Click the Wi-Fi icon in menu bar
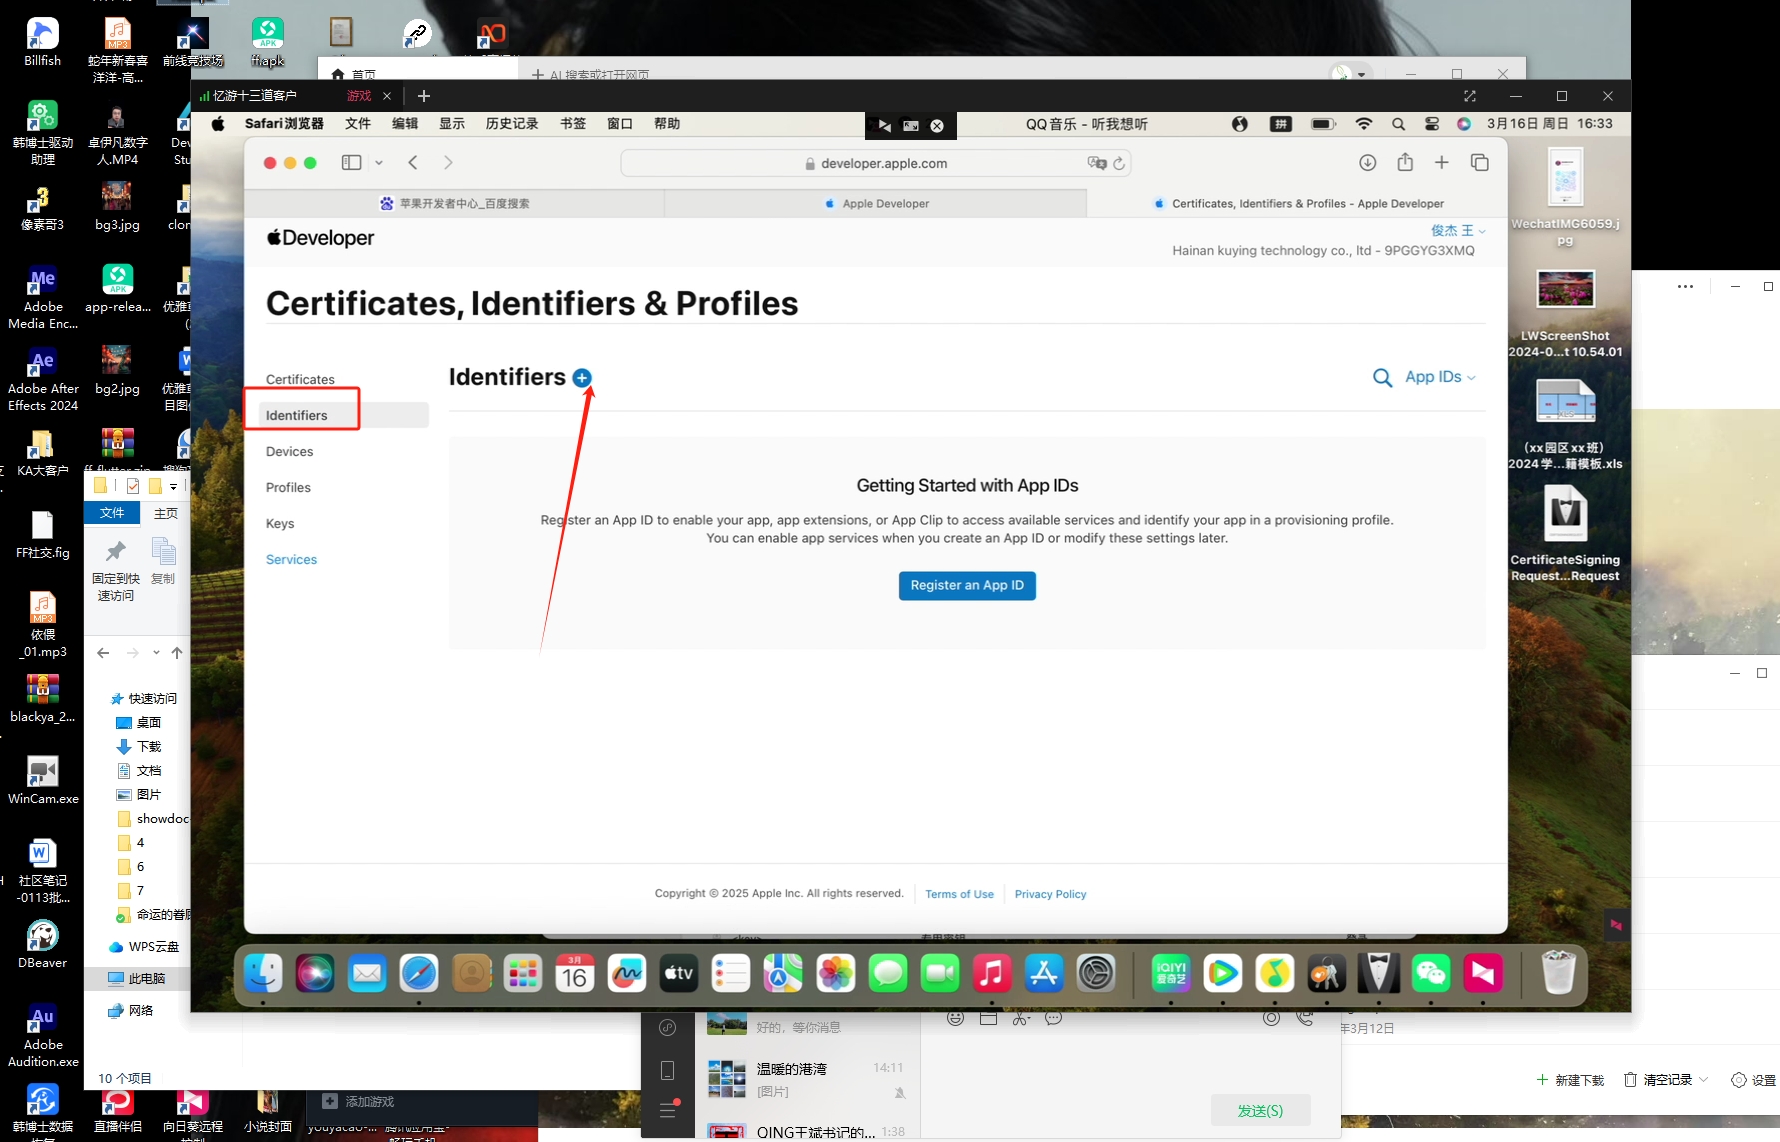 pyautogui.click(x=1364, y=124)
